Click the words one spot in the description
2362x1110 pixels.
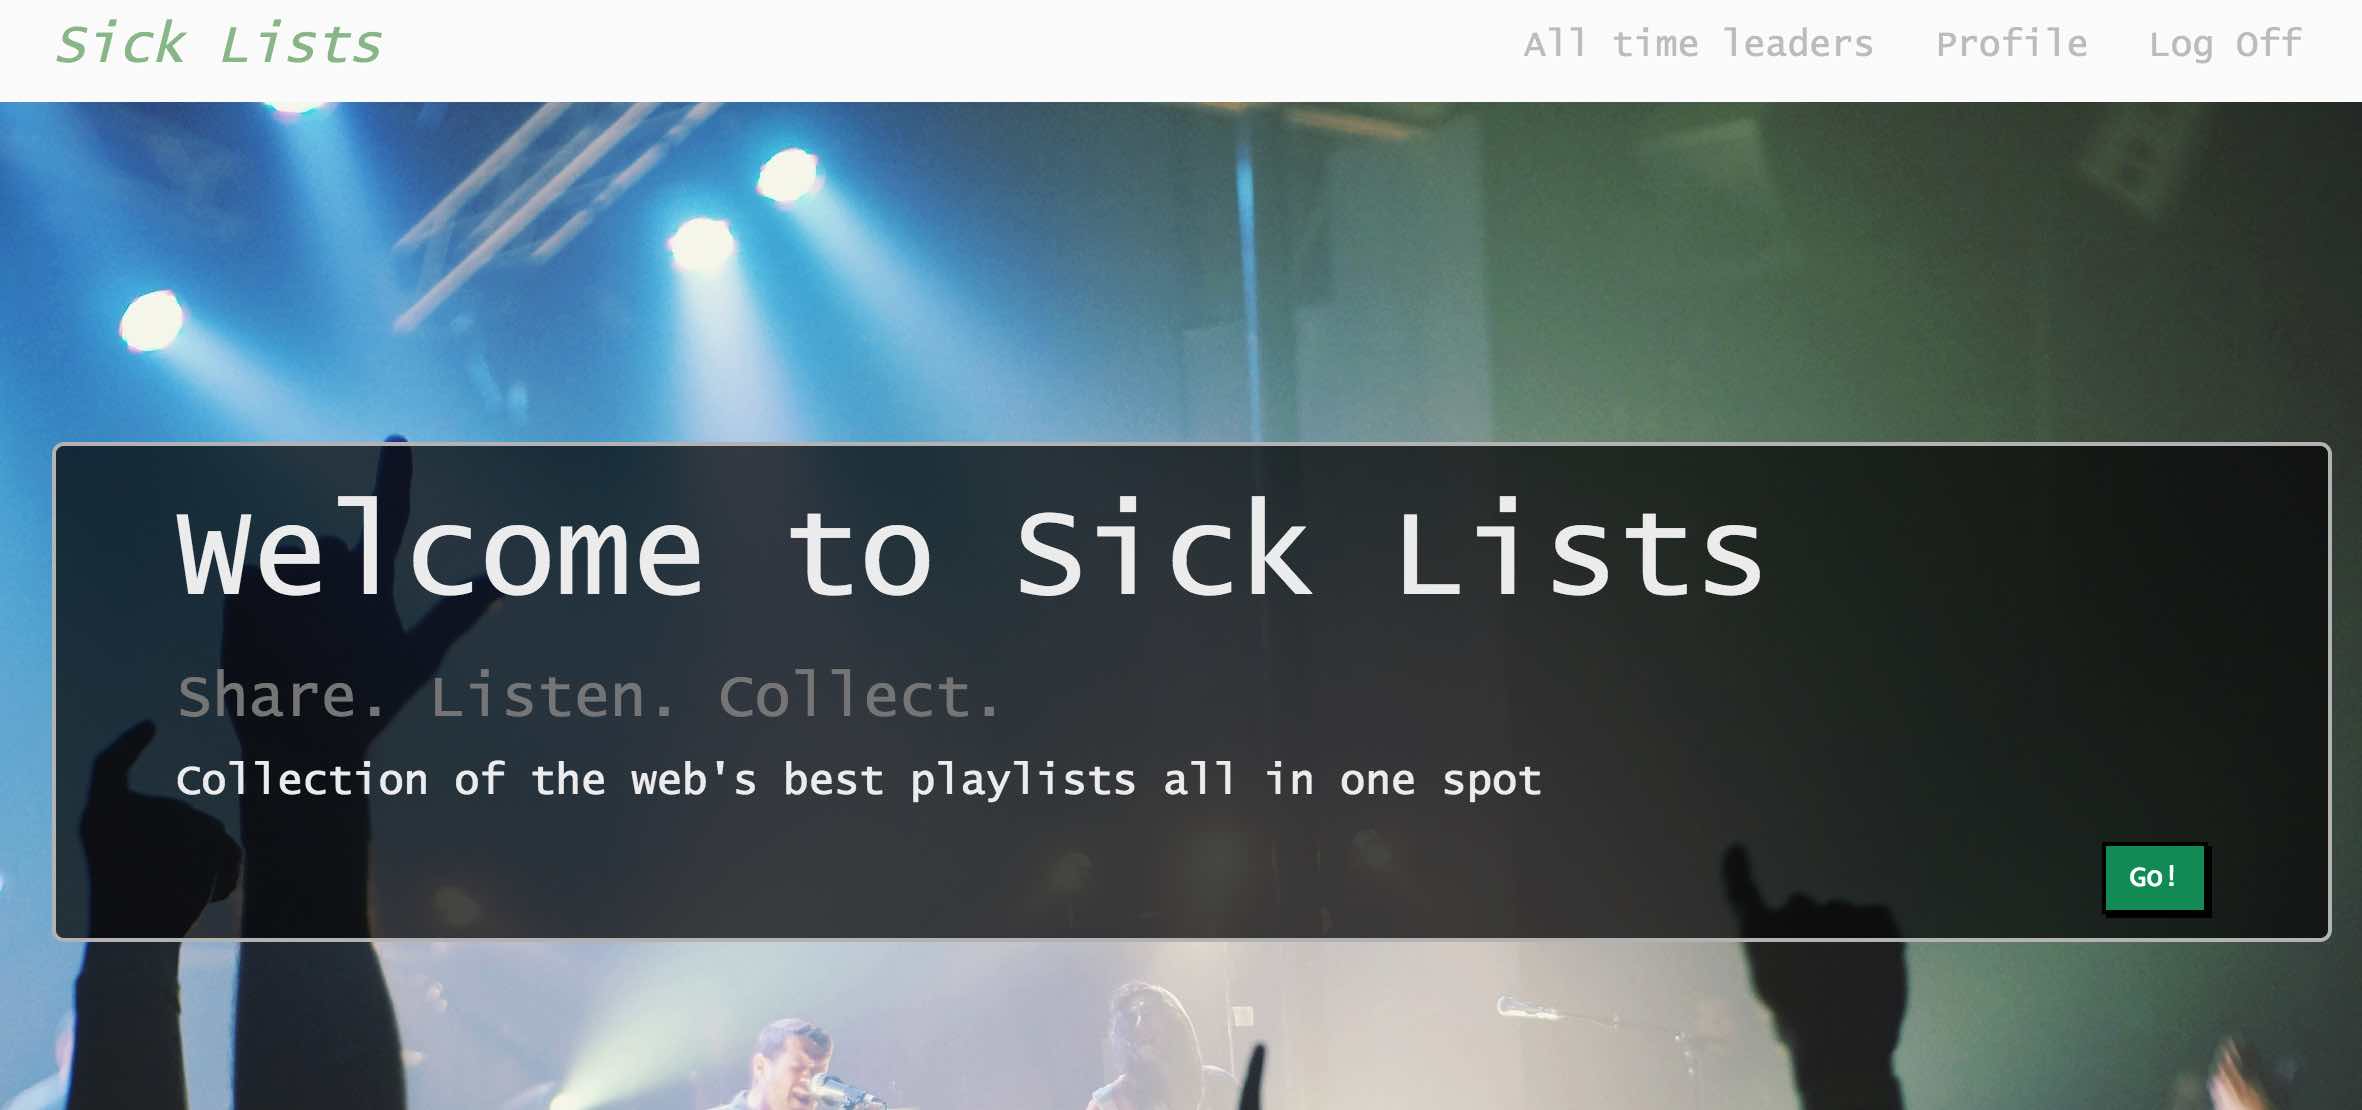point(1440,780)
